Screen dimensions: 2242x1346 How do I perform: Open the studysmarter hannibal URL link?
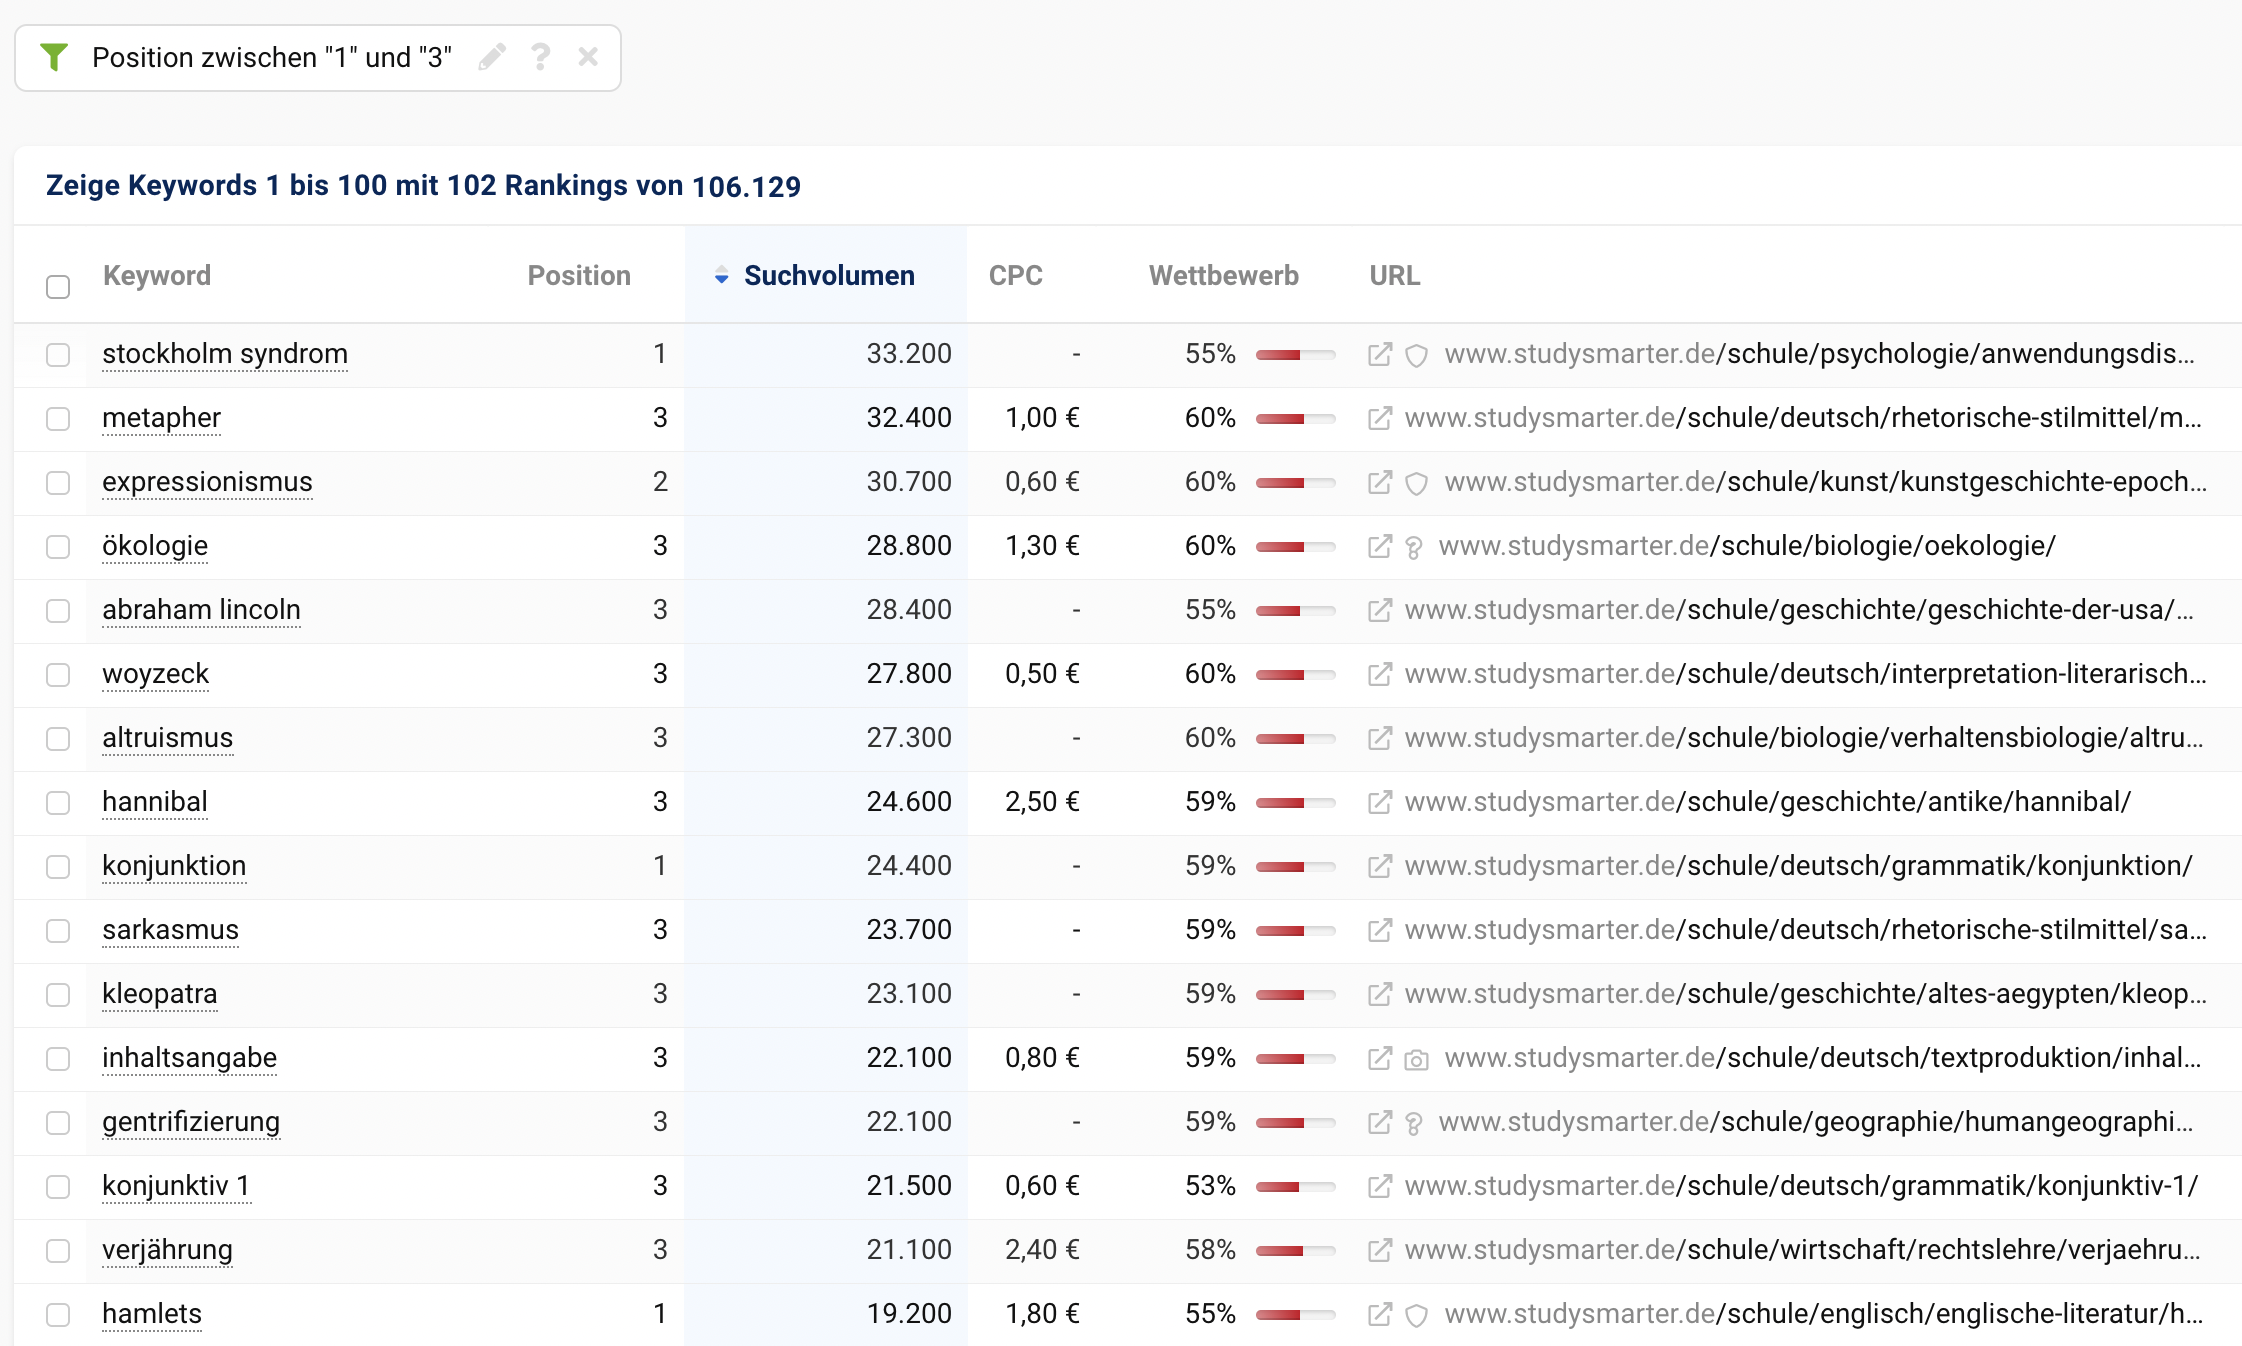[x=1768, y=802]
